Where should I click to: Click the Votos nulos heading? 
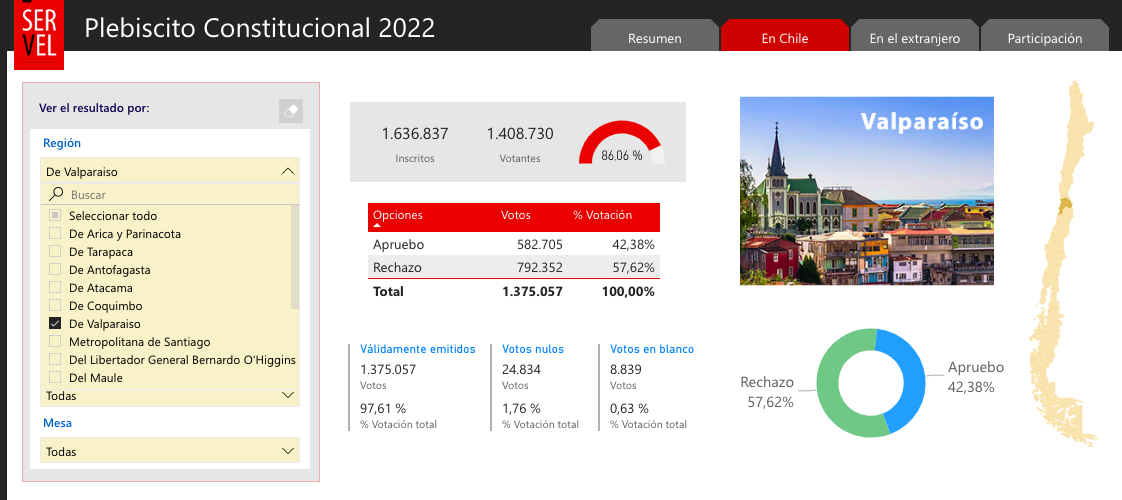tap(533, 349)
